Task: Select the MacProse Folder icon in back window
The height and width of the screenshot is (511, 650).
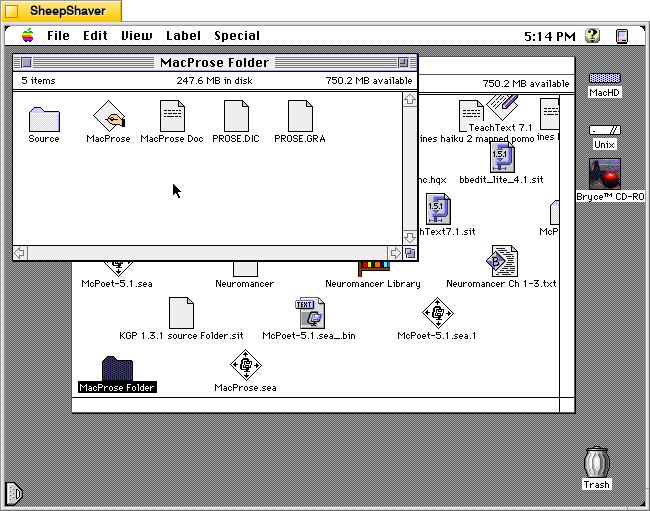Action: pyautogui.click(x=117, y=368)
